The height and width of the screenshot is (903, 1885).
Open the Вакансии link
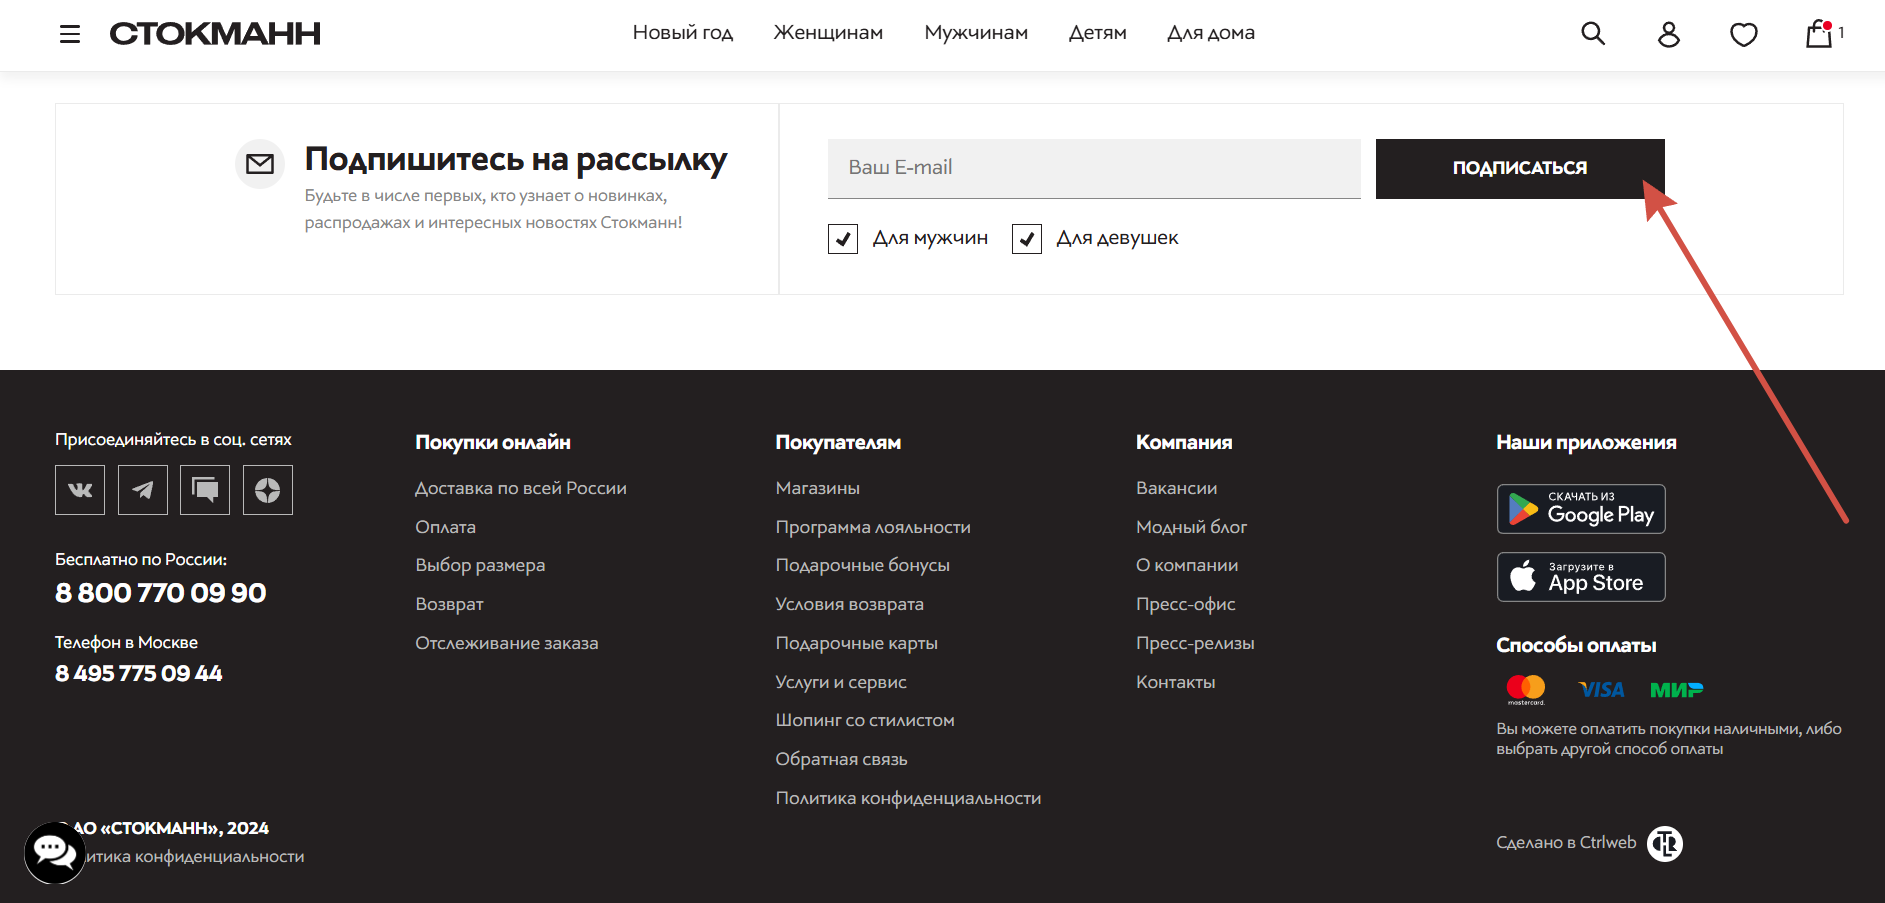(1177, 488)
